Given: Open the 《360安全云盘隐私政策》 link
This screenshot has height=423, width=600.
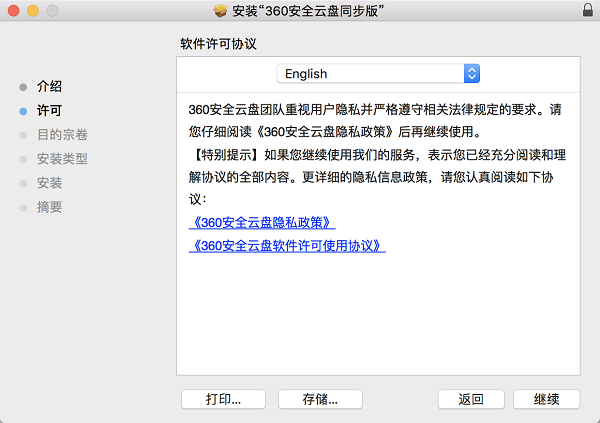Looking at the screenshot, I should pos(262,222).
